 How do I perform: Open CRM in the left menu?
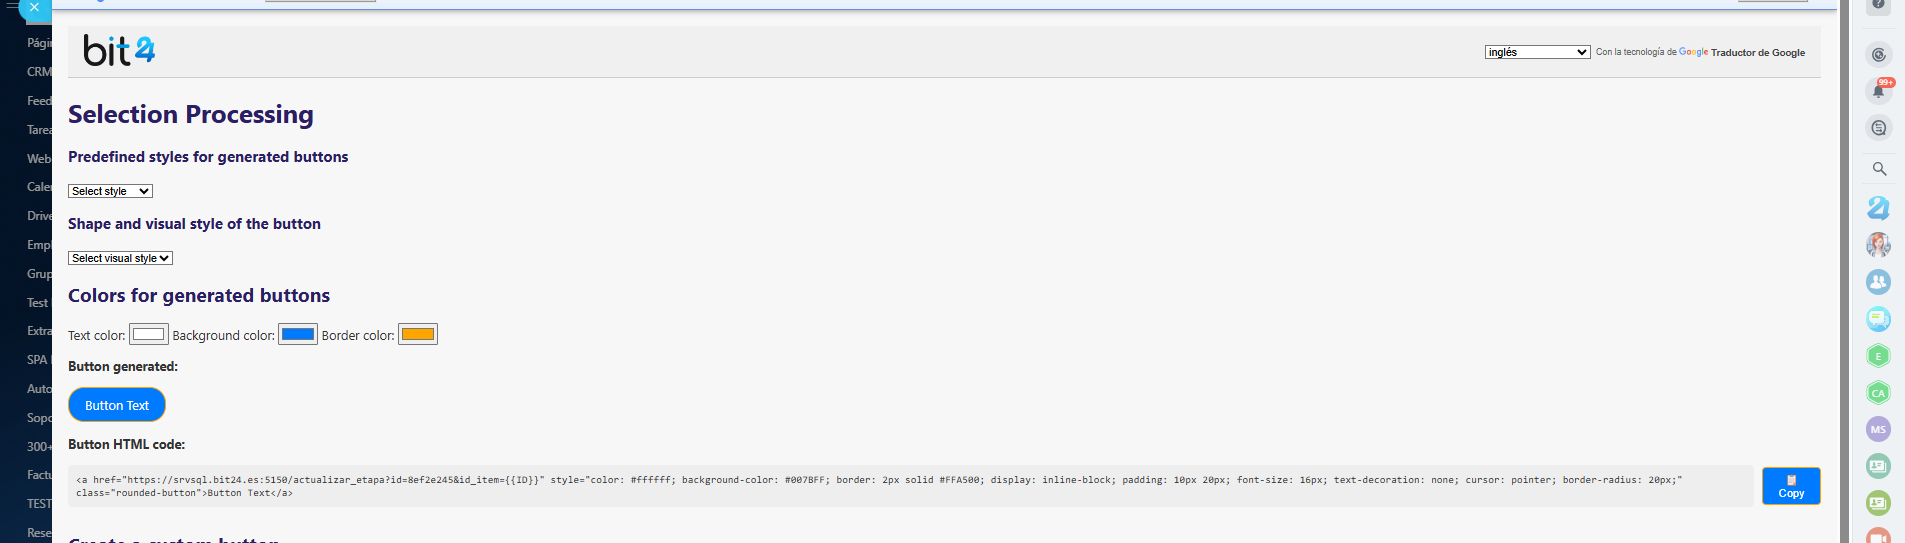[39, 72]
